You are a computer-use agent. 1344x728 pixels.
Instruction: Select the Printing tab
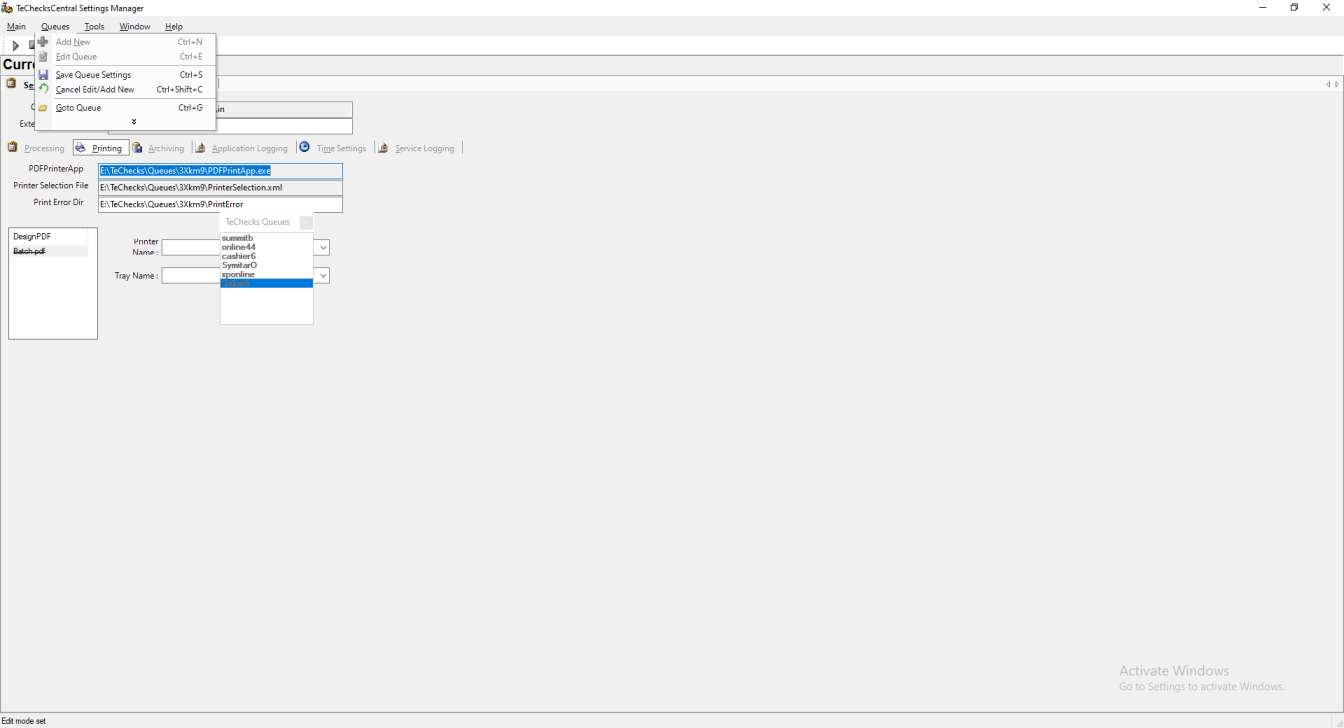point(101,148)
